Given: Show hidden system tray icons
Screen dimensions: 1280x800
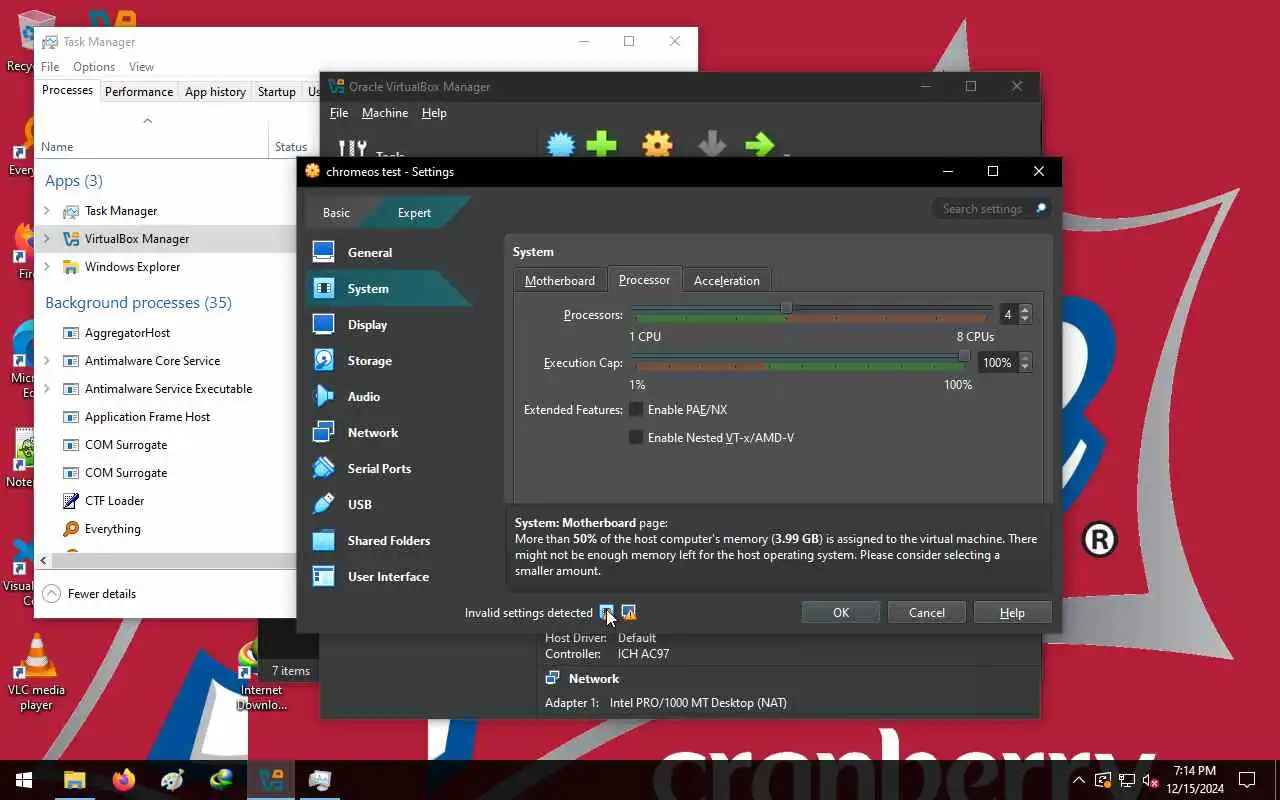Looking at the screenshot, I should pyautogui.click(x=1079, y=780).
